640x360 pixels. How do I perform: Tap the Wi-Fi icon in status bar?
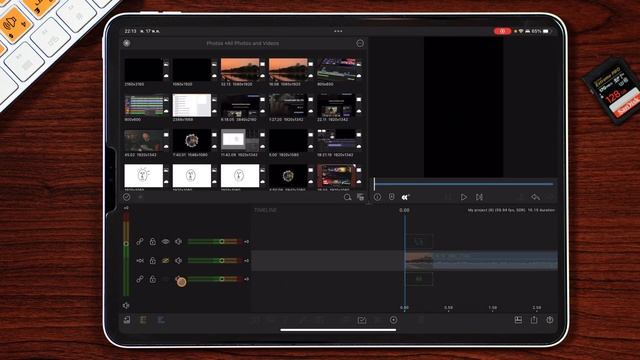[521, 31]
